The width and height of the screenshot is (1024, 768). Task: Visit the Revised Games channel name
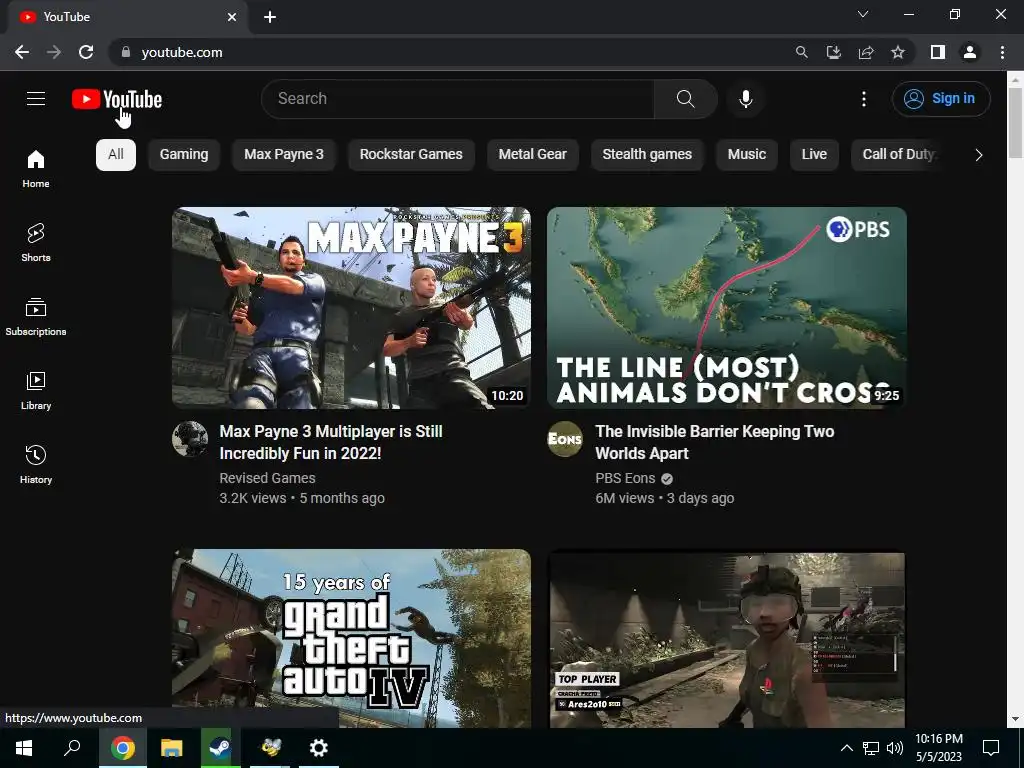267,478
